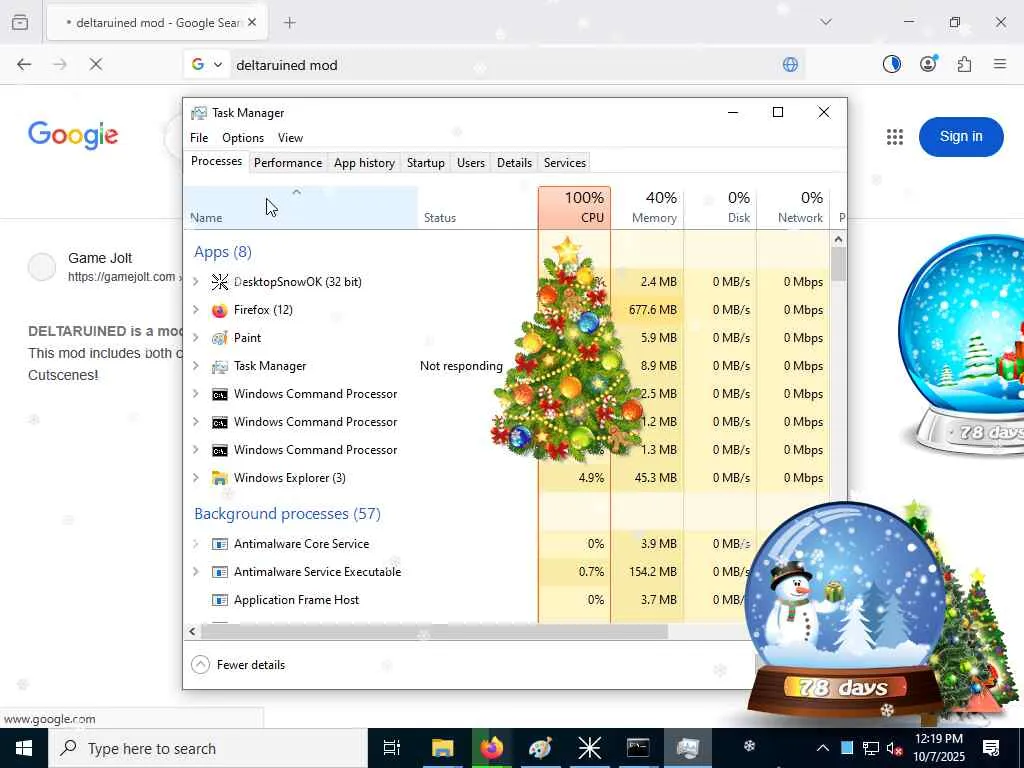Open the Options menu in Task Manager
This screenshot has height=768, width=1024.
click(x=243, y=138)
